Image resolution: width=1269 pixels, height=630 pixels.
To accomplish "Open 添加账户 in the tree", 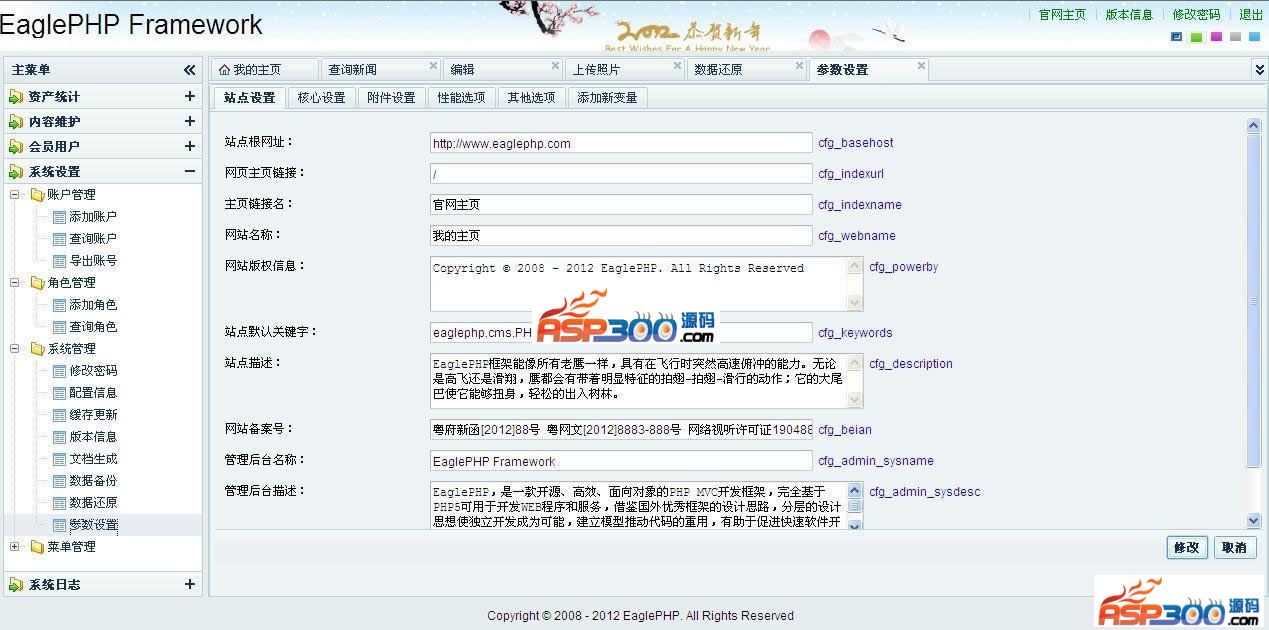I will pyautogui.click(x=93, y=216).
